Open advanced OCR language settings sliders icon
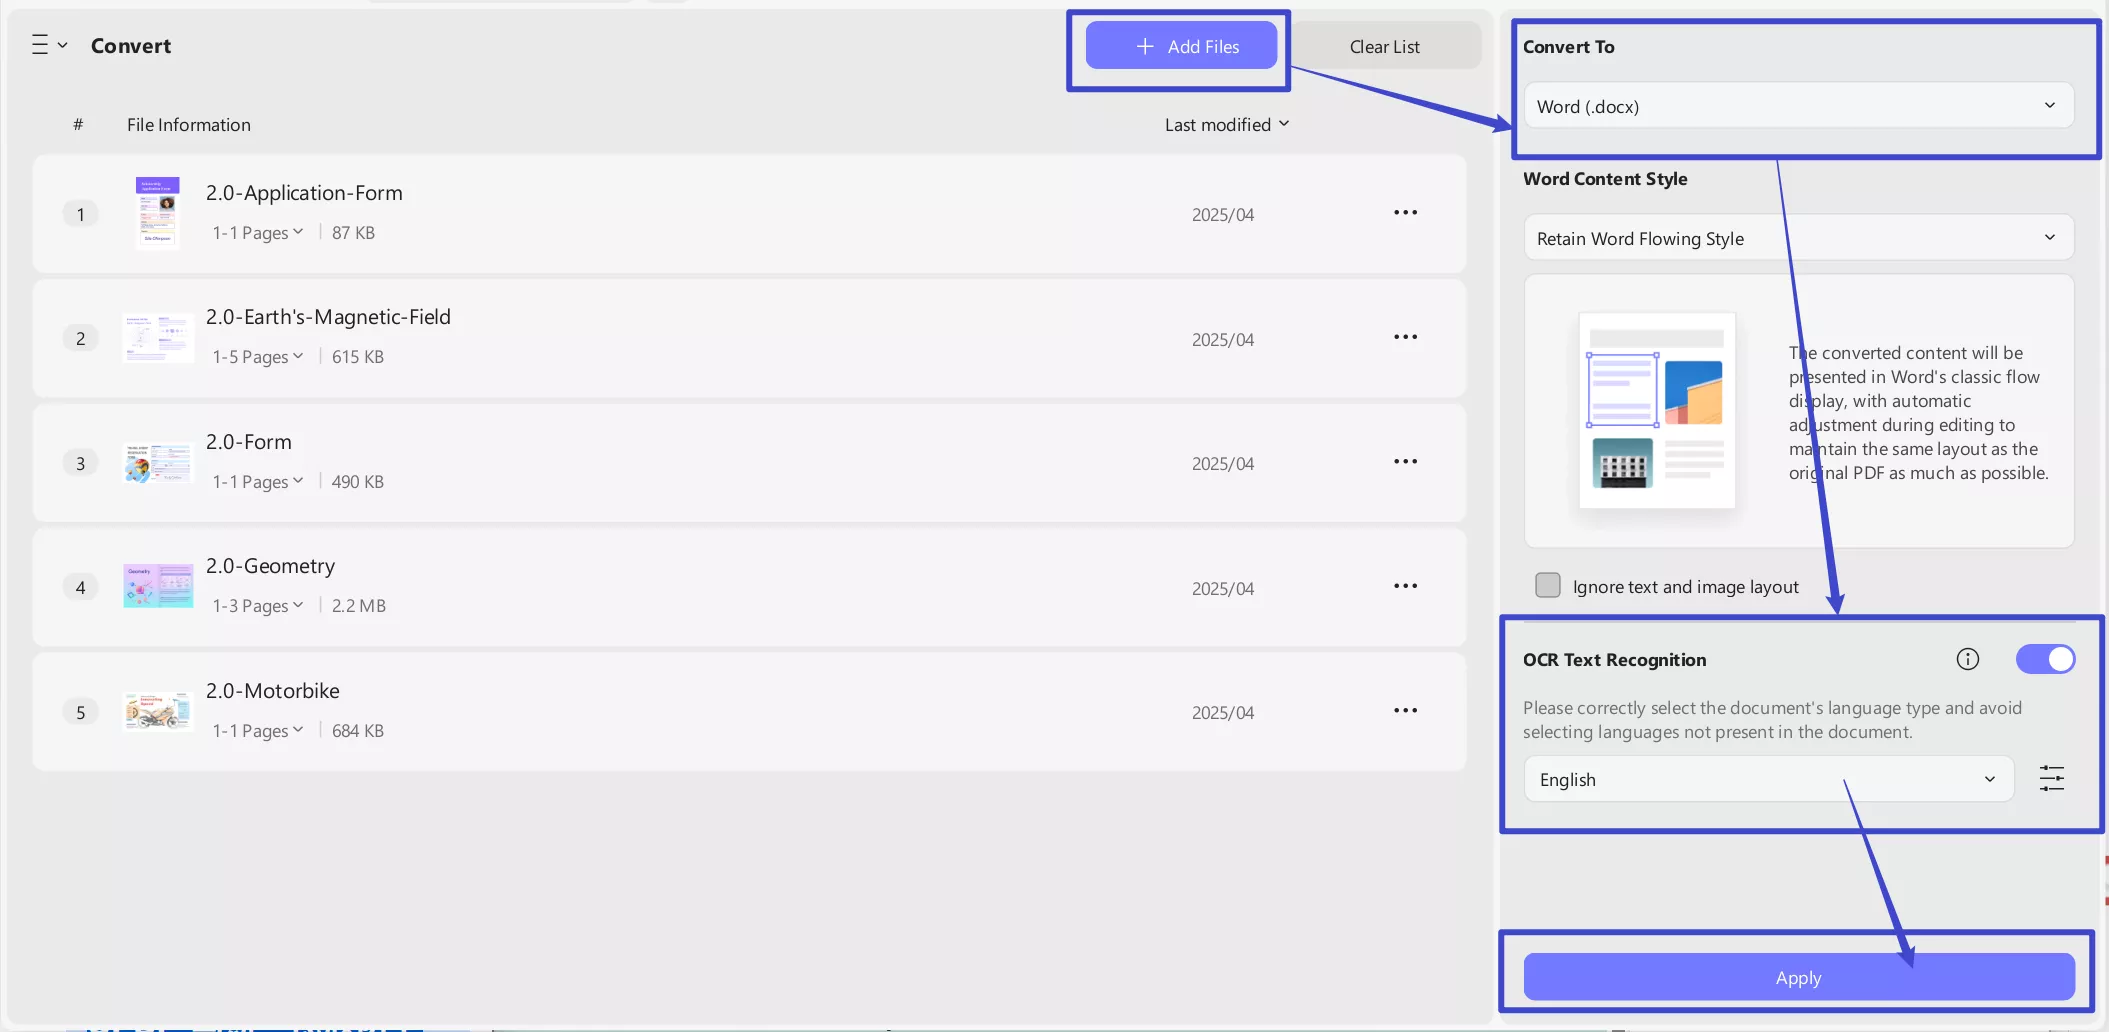This screenshot has height=1032, width=2109. click(2052, 778)
